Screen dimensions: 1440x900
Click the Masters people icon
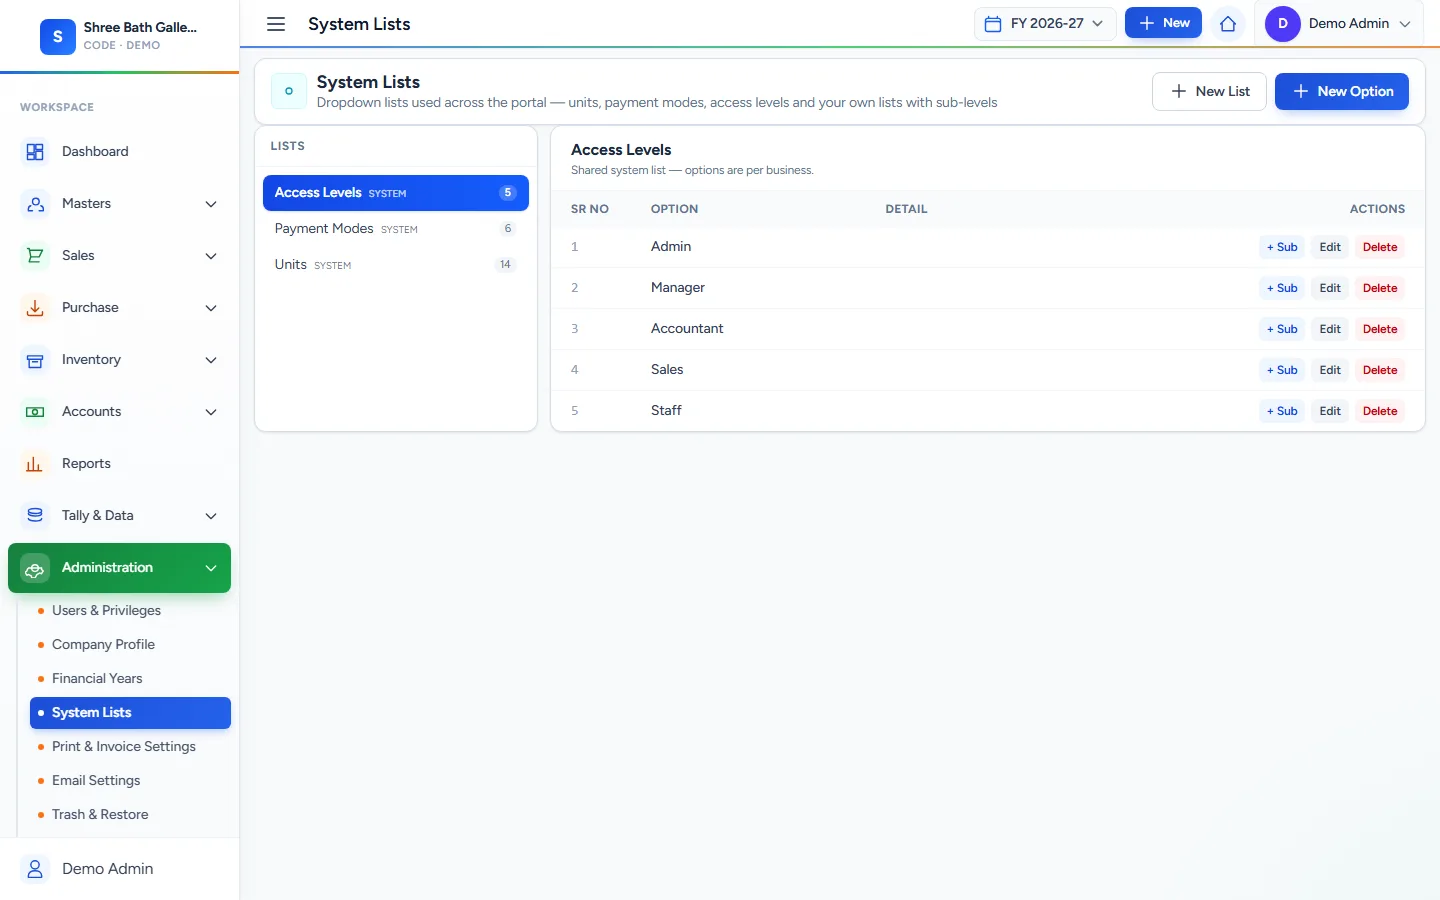35,204
